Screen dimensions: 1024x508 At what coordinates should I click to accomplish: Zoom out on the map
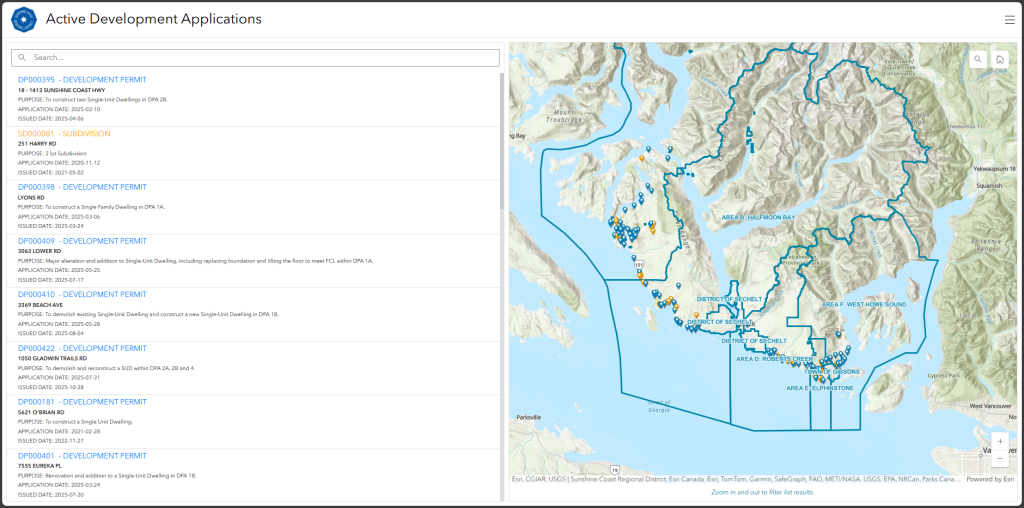coord(999,458)
